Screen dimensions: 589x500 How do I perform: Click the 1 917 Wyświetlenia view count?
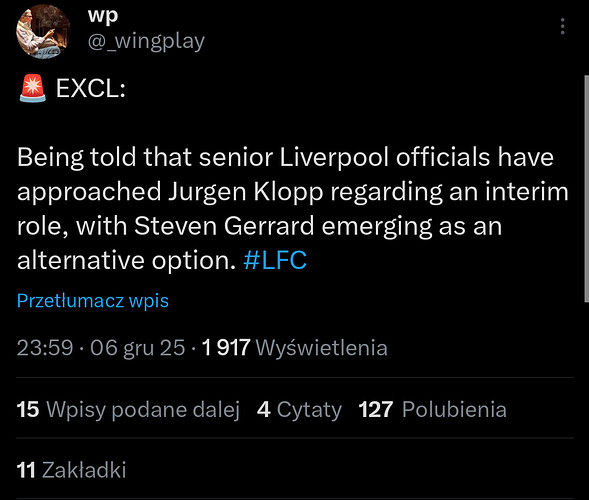click(294, 347)
